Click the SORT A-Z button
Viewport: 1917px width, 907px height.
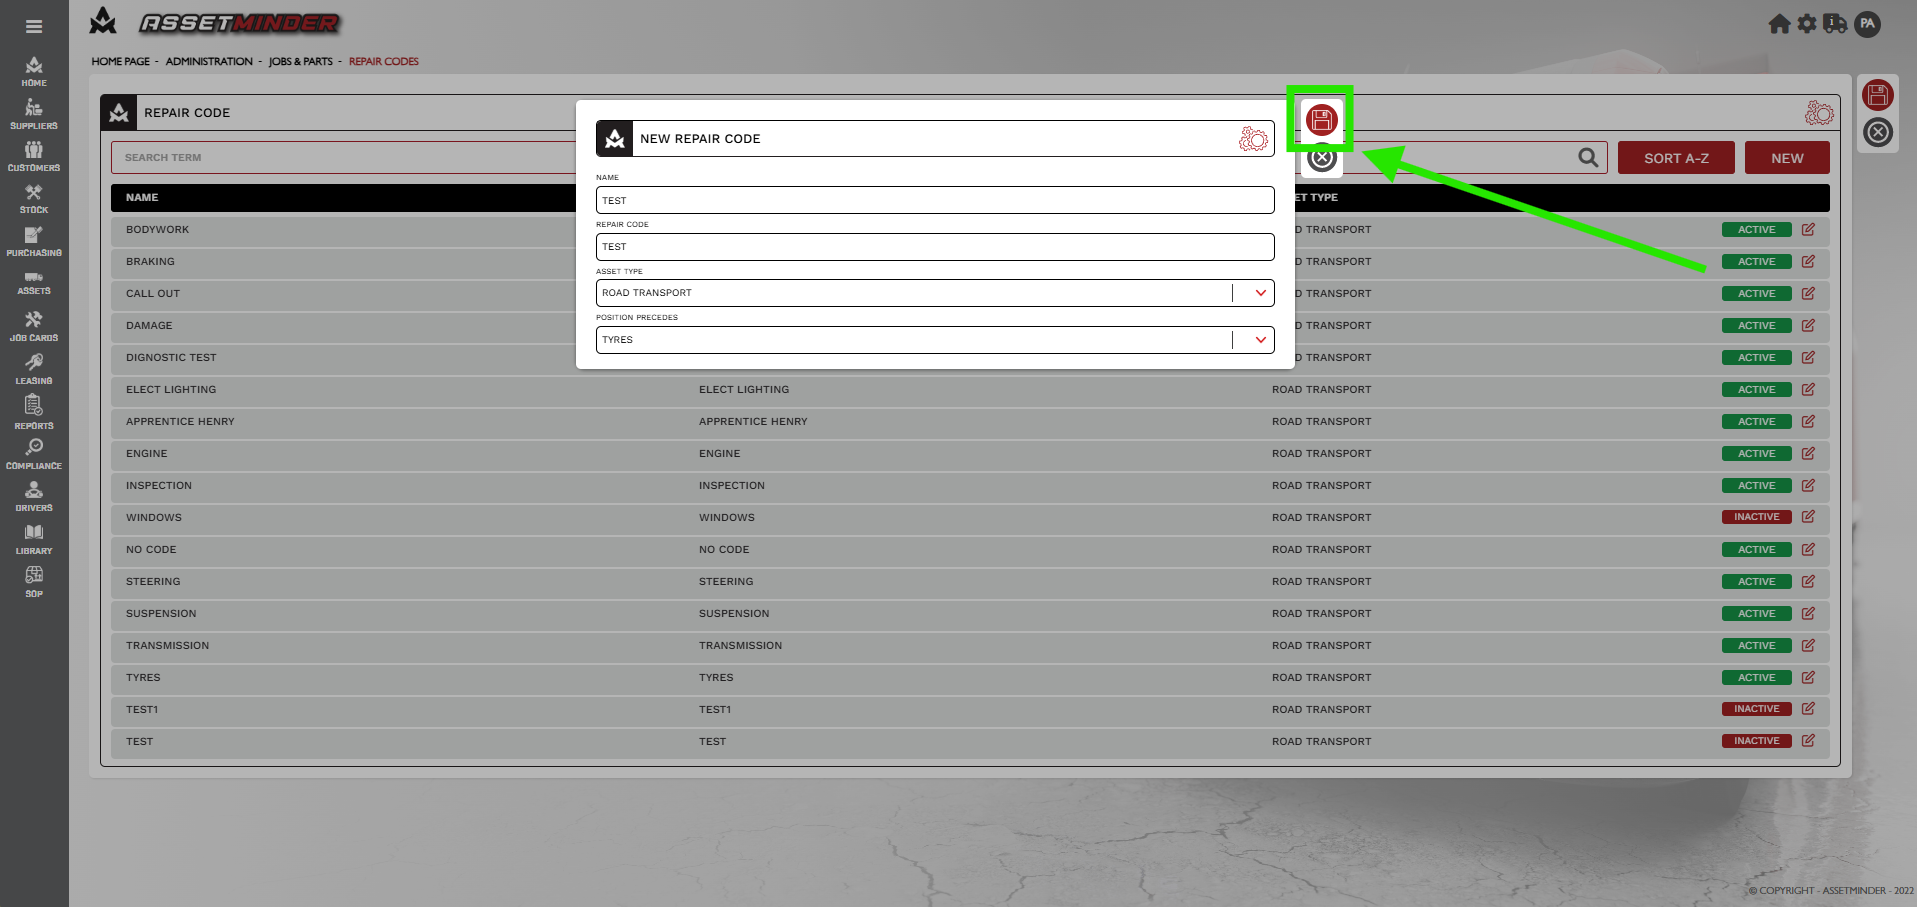pyautogui.click(x=1675, y=158)
